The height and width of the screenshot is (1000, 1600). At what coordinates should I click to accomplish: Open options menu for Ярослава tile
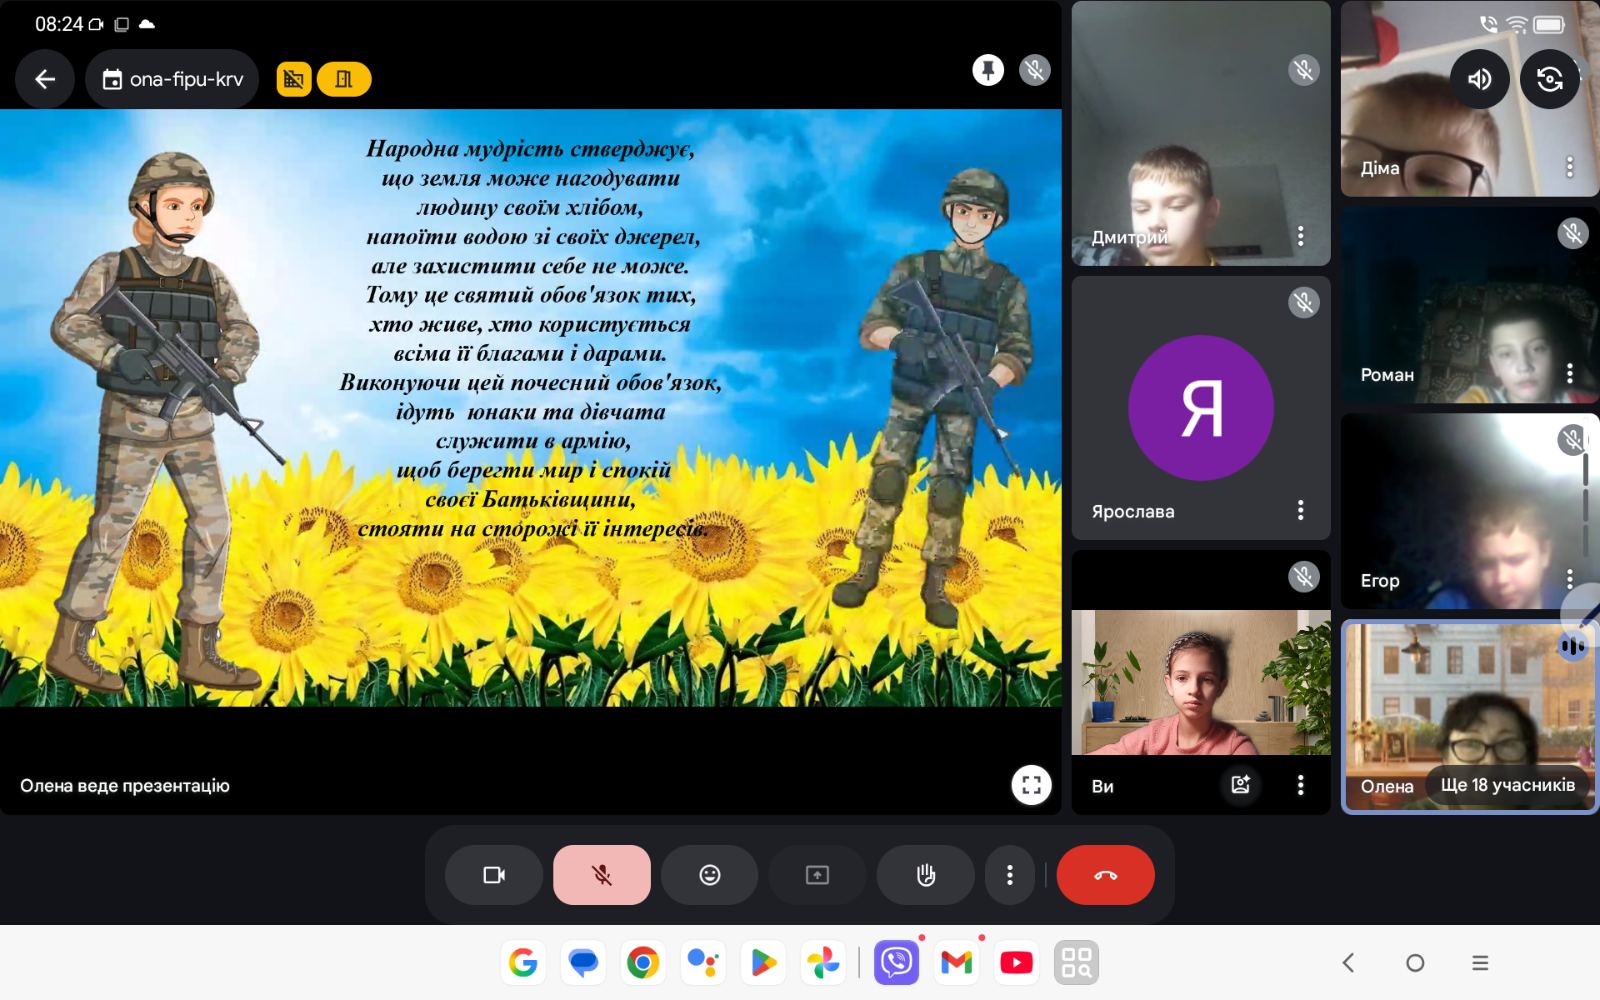coord(1300,510)
